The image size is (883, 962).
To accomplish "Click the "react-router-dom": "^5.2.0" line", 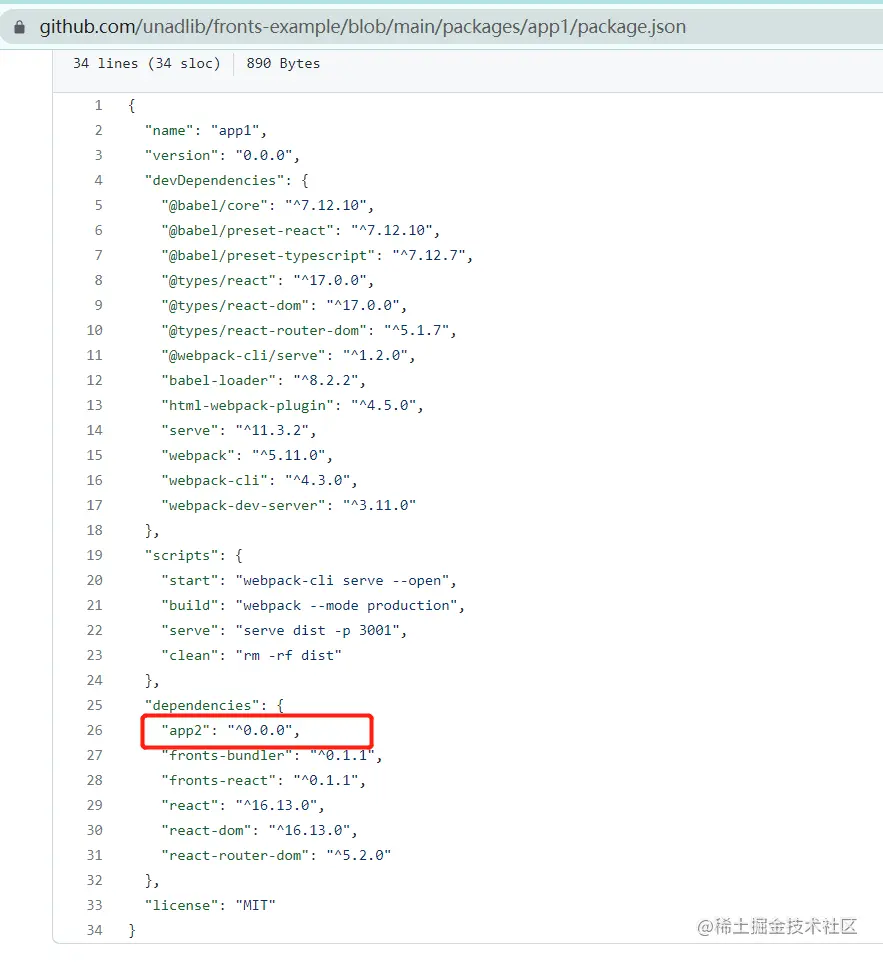I will click(276, 855).
